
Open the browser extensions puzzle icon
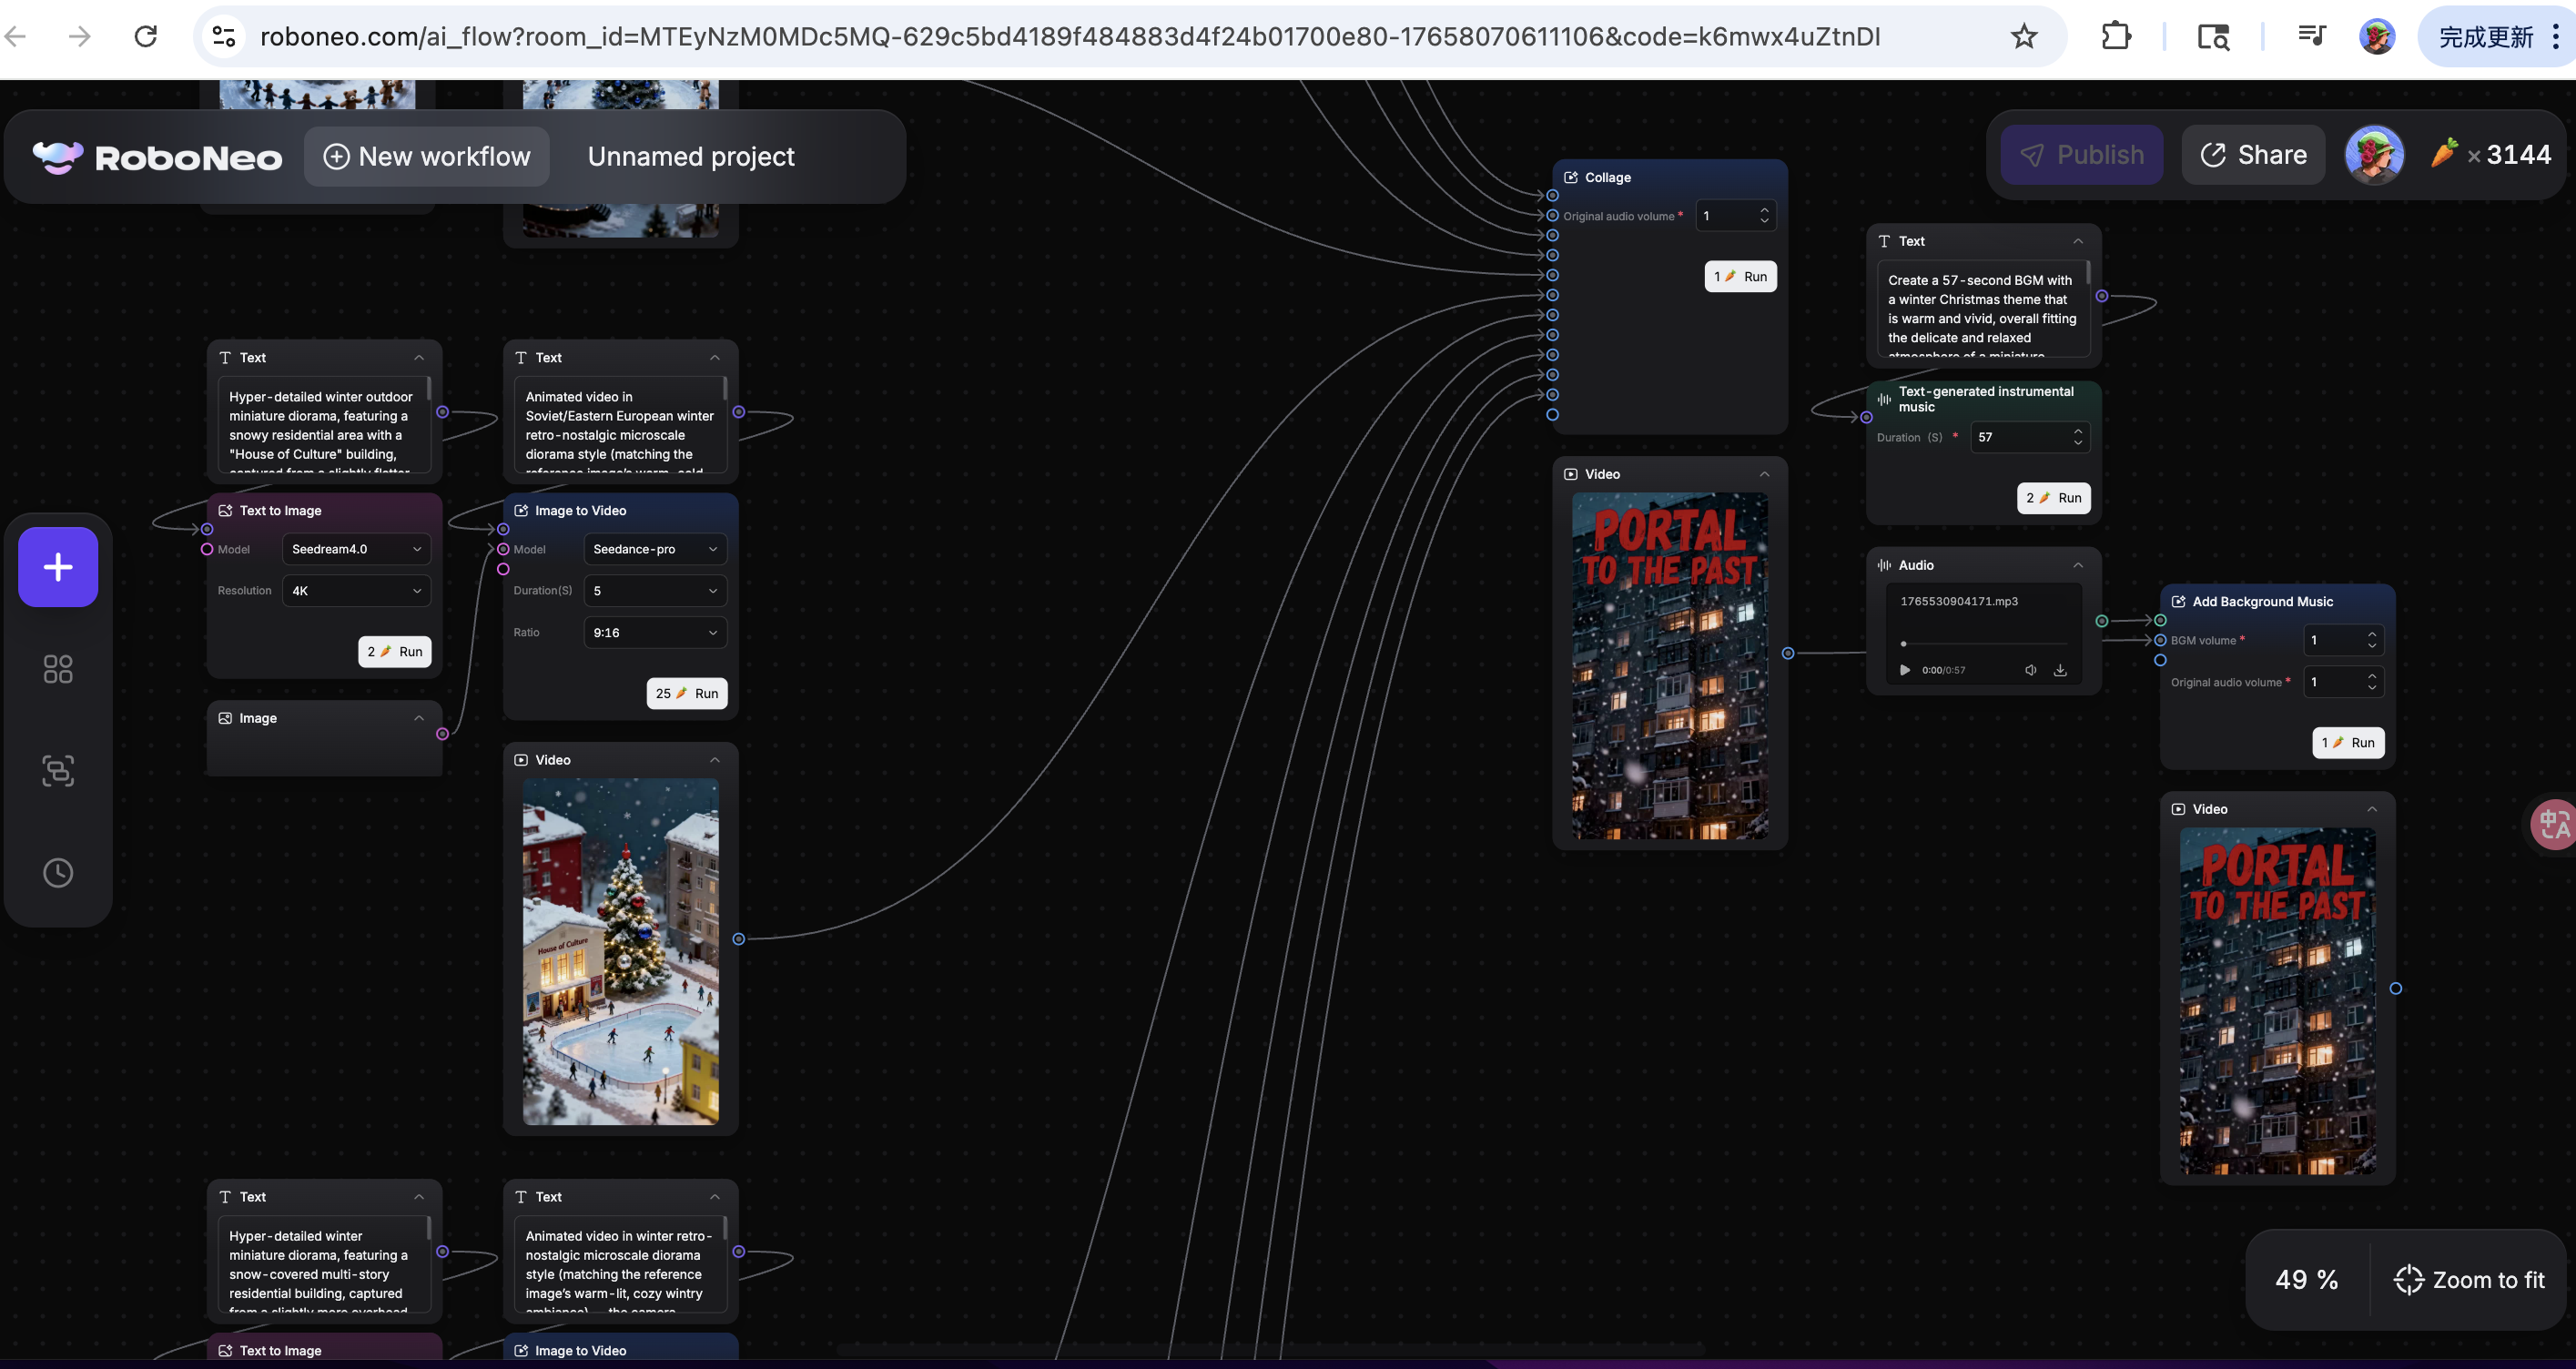point(2116,37)
